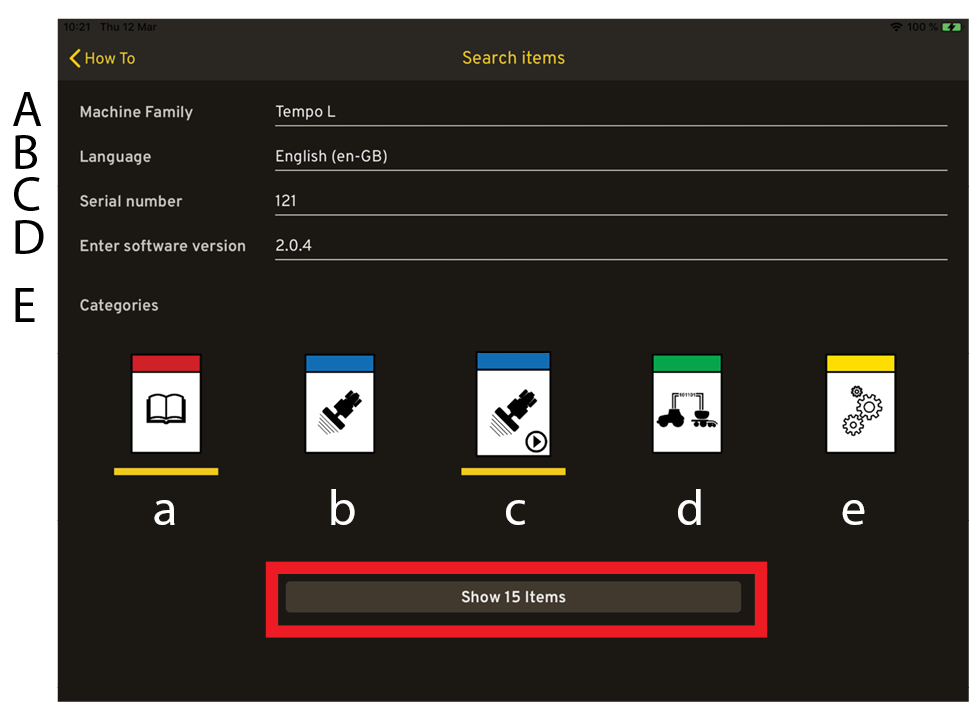
Task: Select the yellow gears settings category
Action: (x=860, y=404)
